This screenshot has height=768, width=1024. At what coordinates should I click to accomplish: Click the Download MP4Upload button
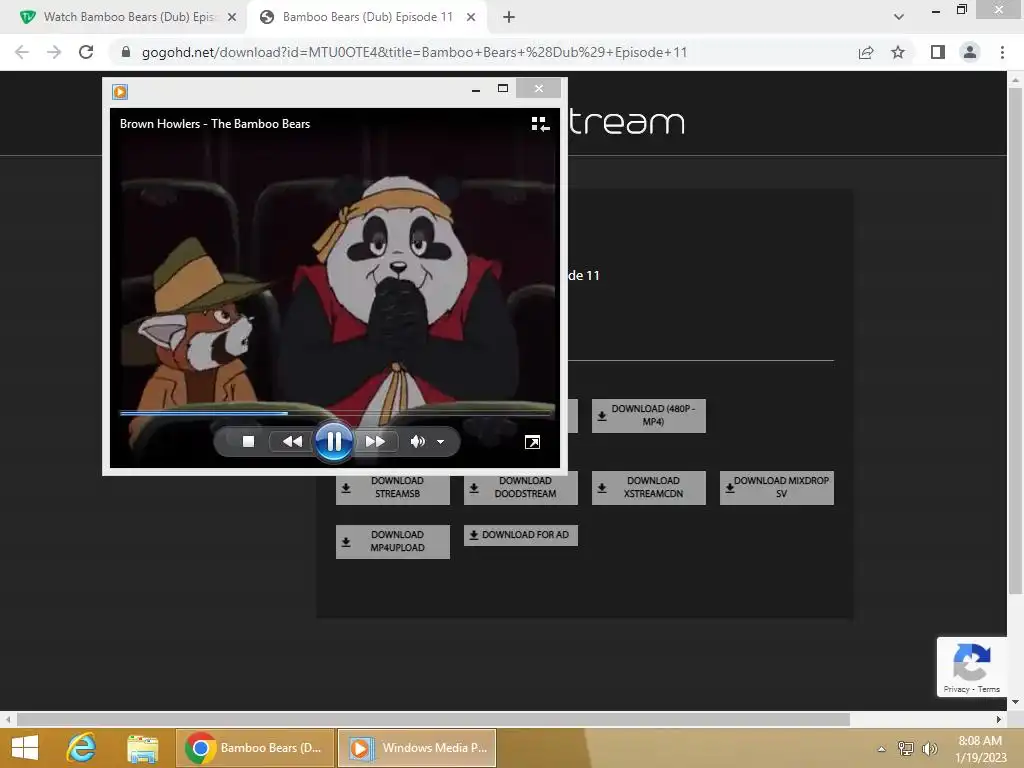coord(392,541)
